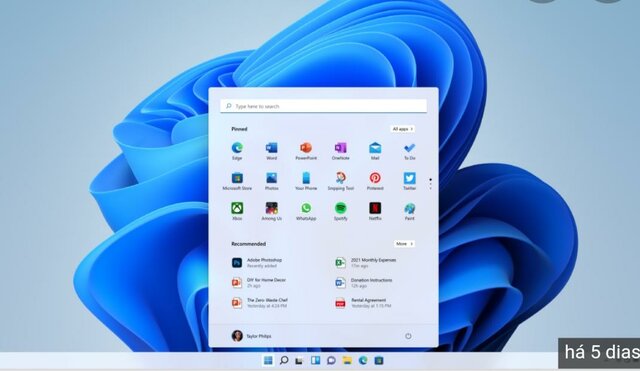Viewport: 640px width, 371px height.
Task: Launch Your Phone app
Action: 306,181
